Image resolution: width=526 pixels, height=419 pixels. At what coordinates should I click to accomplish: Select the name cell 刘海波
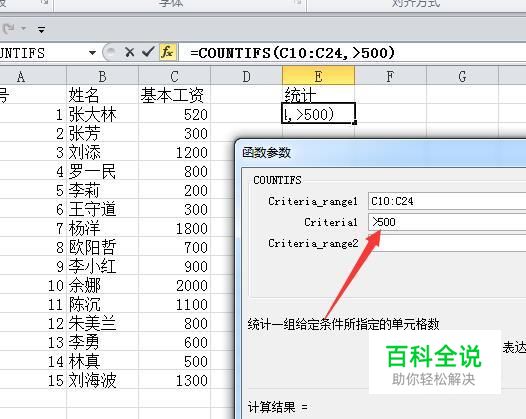(x=102, y=380)
